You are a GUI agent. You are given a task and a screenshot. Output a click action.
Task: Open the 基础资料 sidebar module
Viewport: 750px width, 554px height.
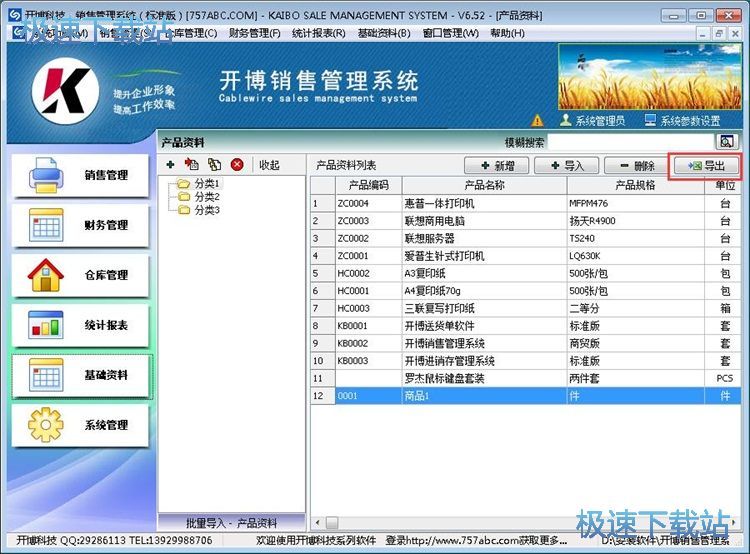82,376
